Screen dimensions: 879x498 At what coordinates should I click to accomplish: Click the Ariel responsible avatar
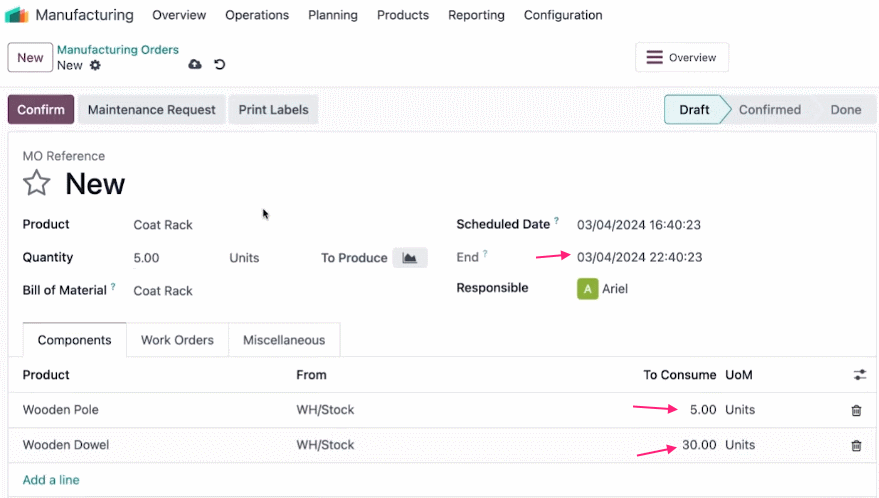pyautogui.click(x=587, y=289)
